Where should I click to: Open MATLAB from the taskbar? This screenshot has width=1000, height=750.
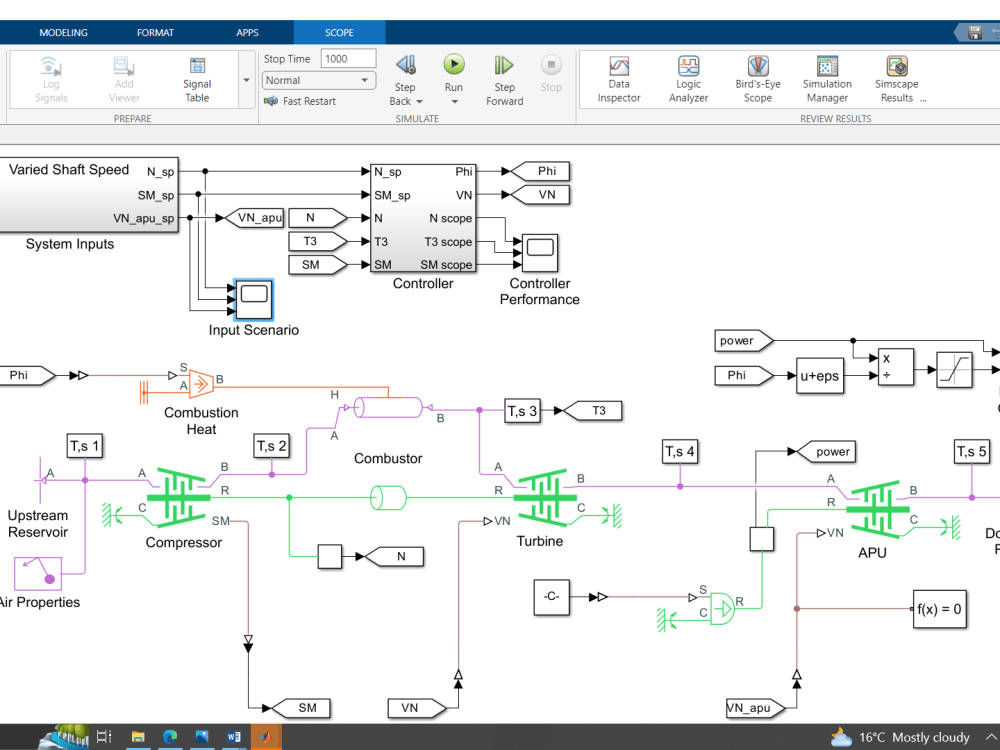[266, 737]
